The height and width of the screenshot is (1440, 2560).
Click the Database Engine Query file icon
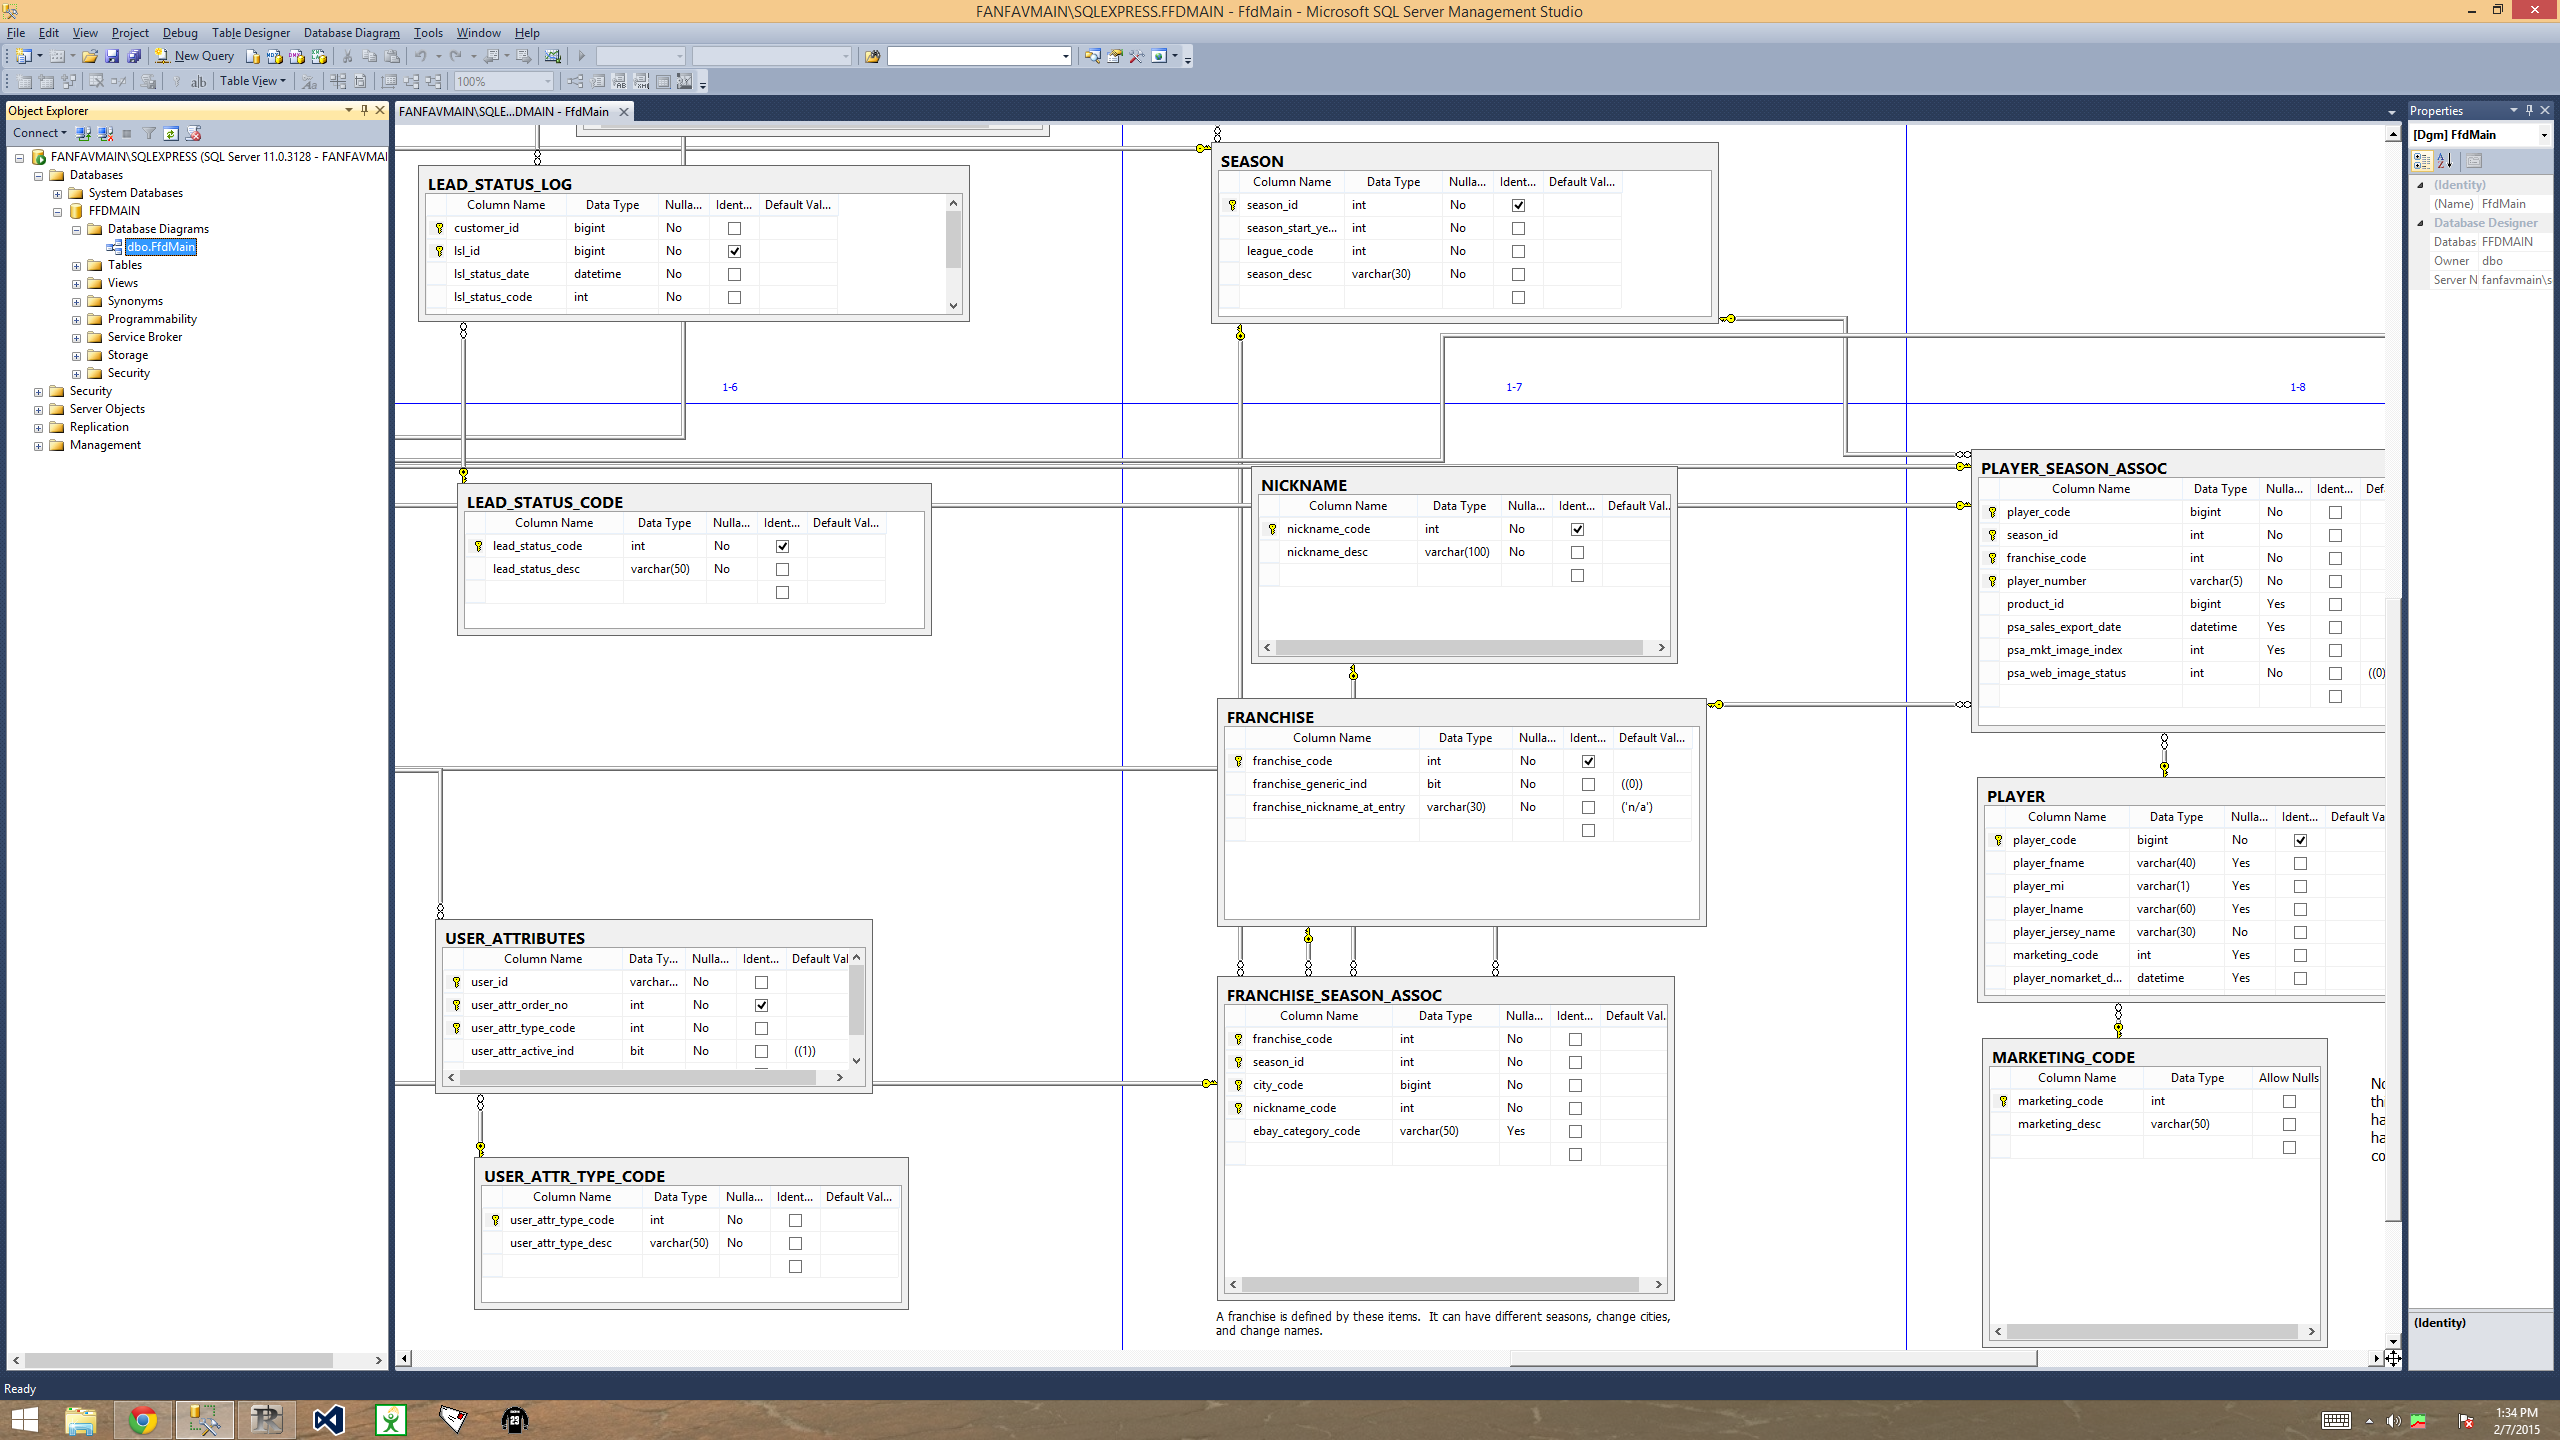click(252, 56)
